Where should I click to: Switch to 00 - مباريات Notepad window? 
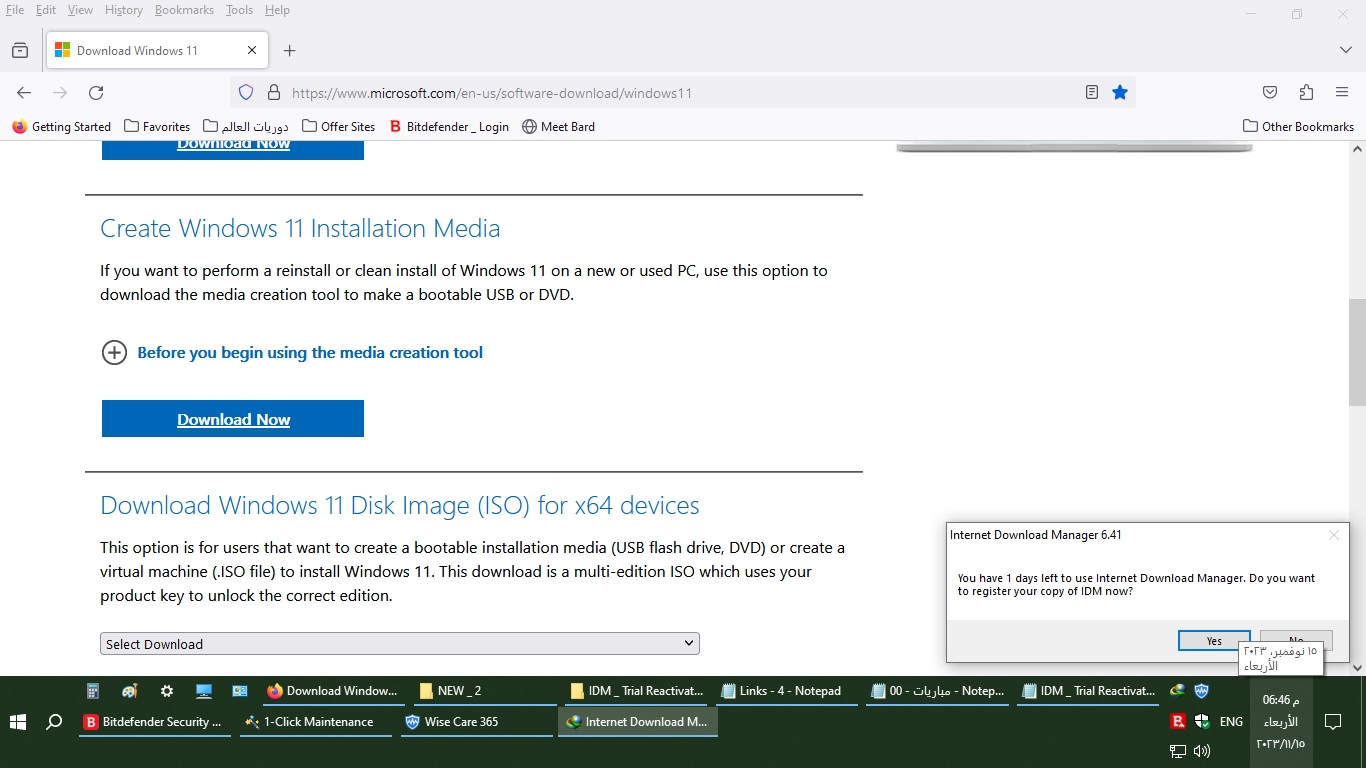pos(937,691)
